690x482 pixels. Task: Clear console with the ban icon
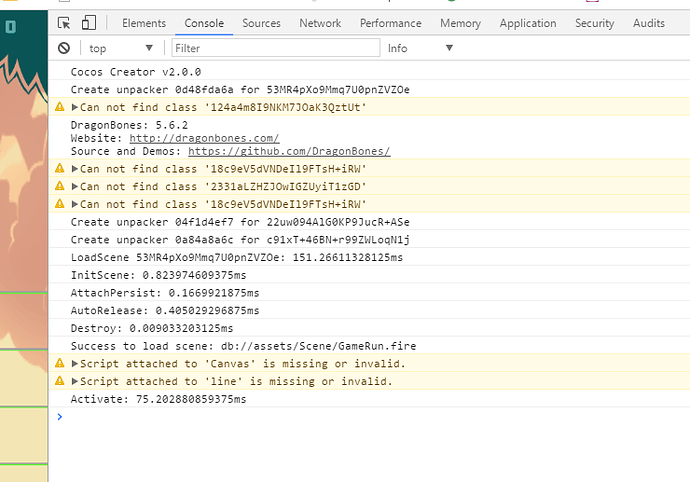click(64, 47)
